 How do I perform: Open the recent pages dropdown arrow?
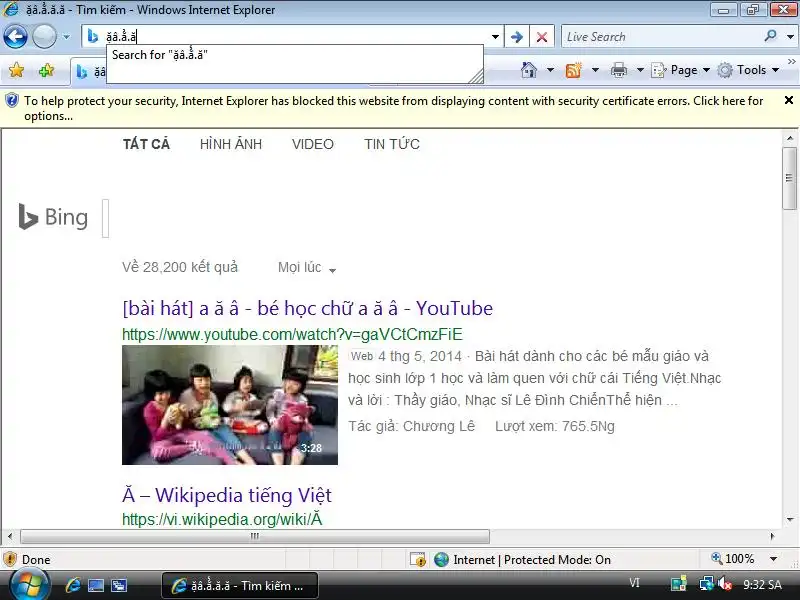pos(66,37)
